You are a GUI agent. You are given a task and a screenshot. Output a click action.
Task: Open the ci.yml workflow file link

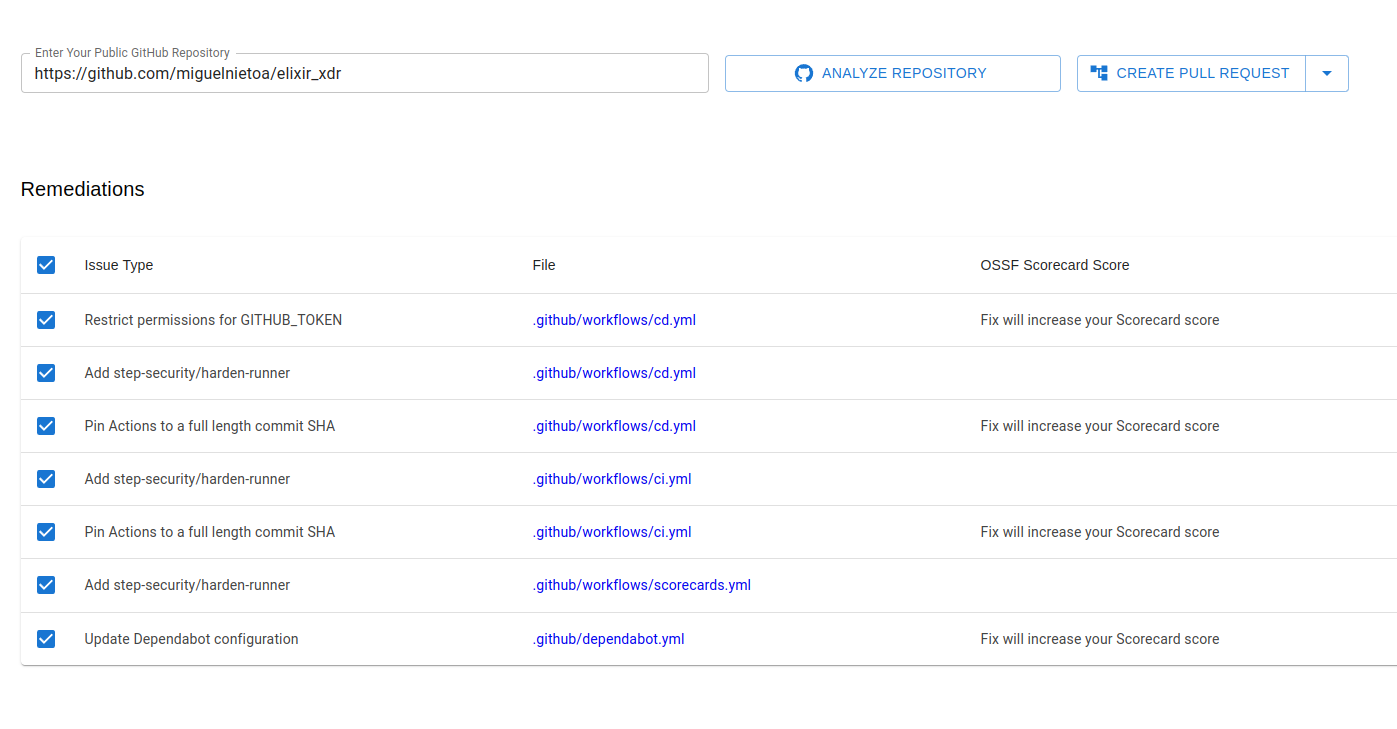tap(612, 478)
